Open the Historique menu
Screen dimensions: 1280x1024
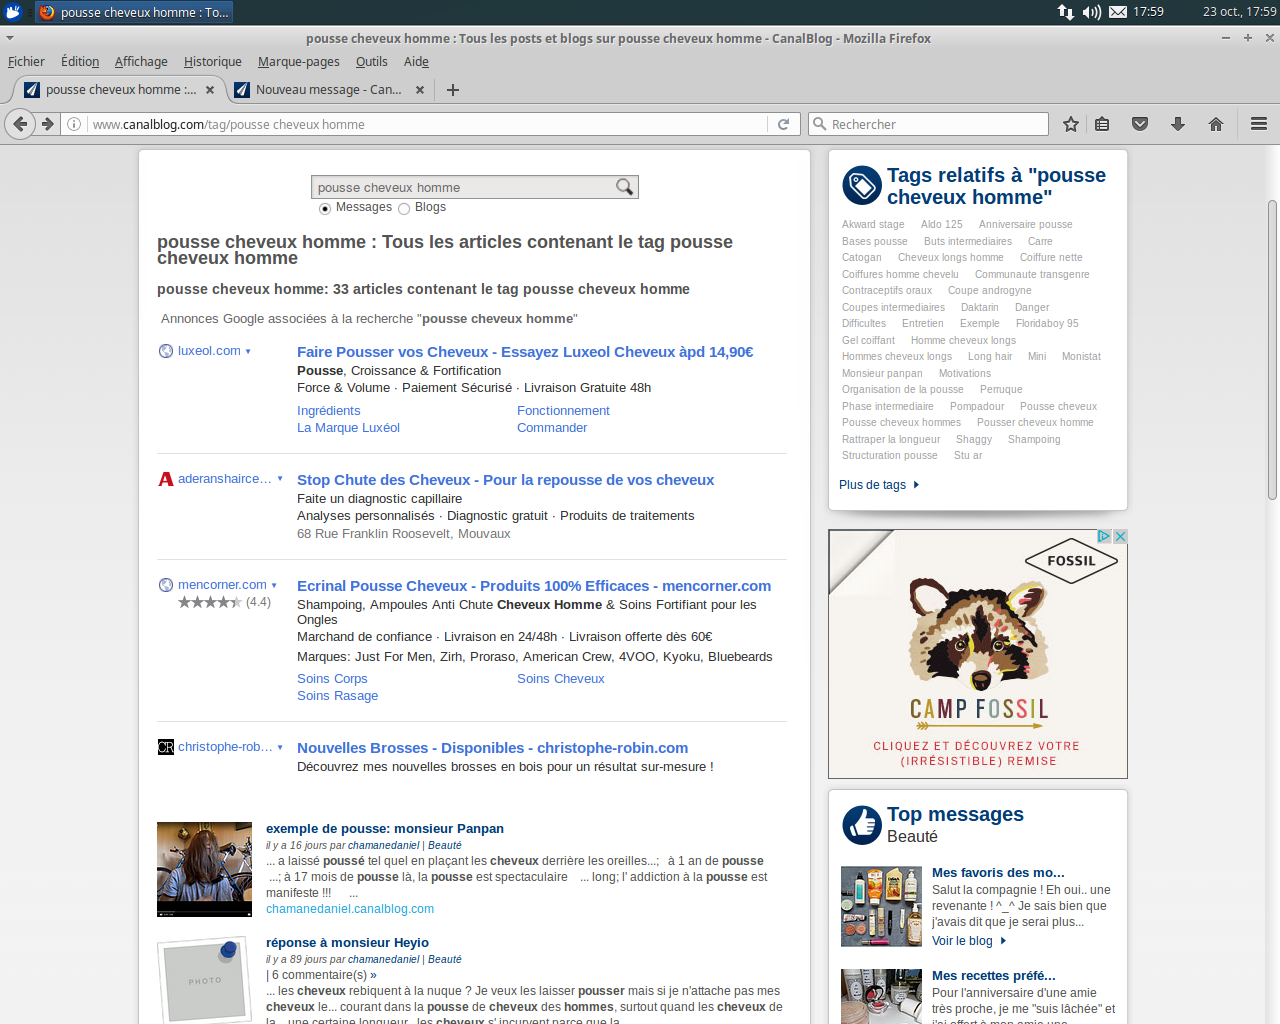click(213, 62)
